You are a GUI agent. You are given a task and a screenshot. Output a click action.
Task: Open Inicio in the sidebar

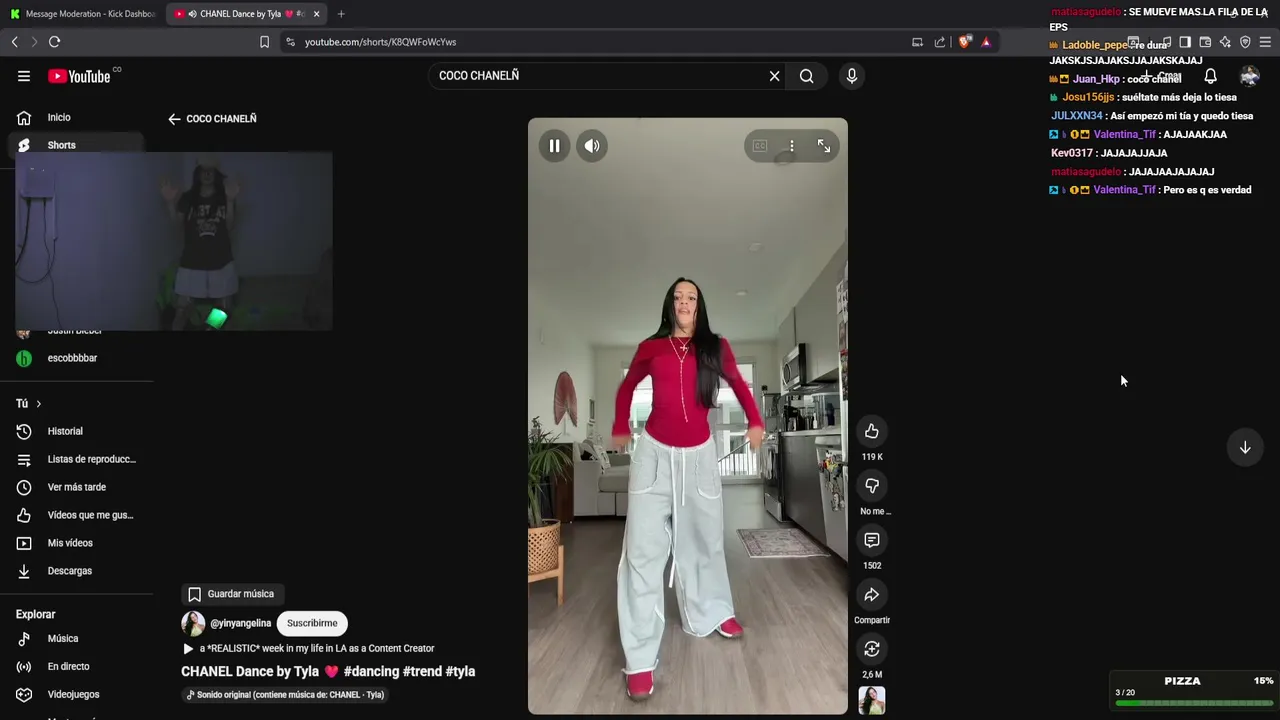click(77, 117)
